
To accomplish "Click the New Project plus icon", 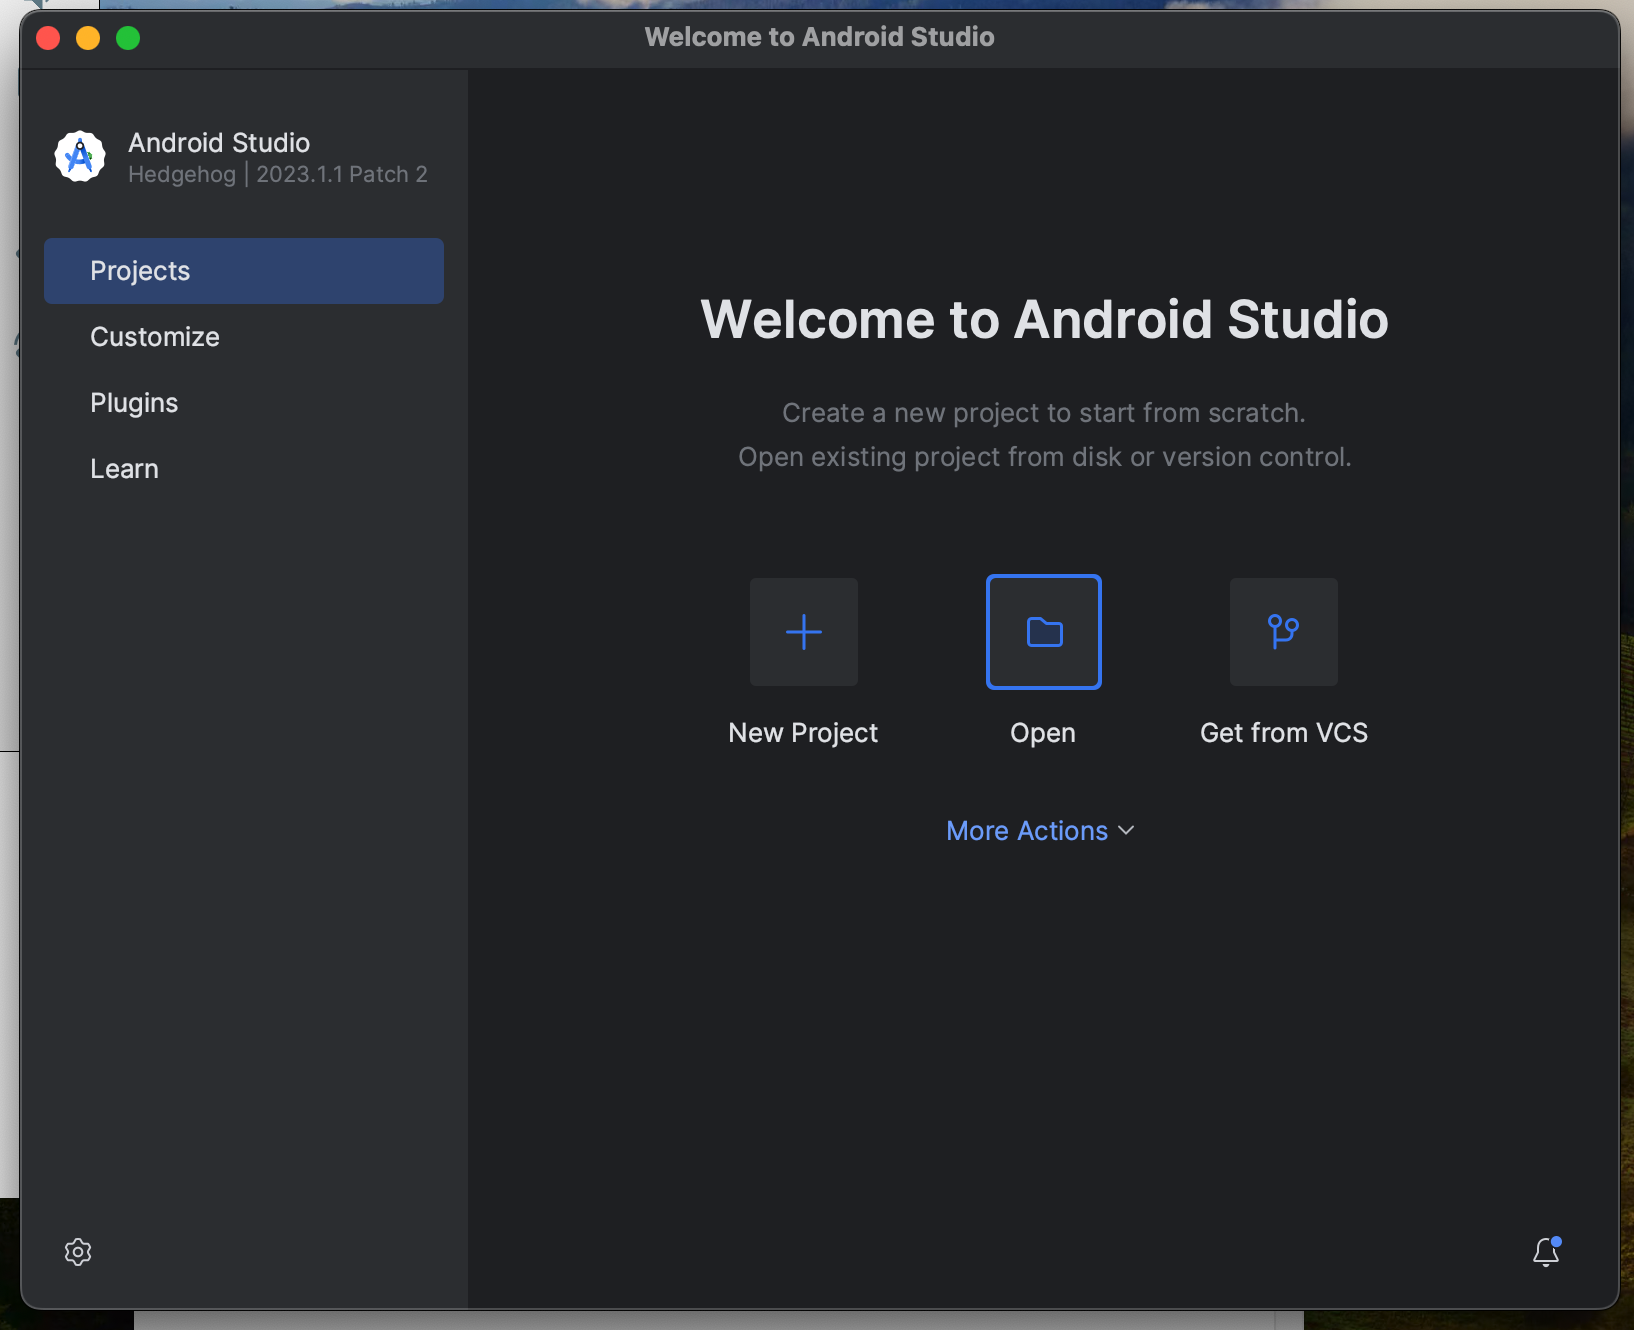I will pos(804,632).
